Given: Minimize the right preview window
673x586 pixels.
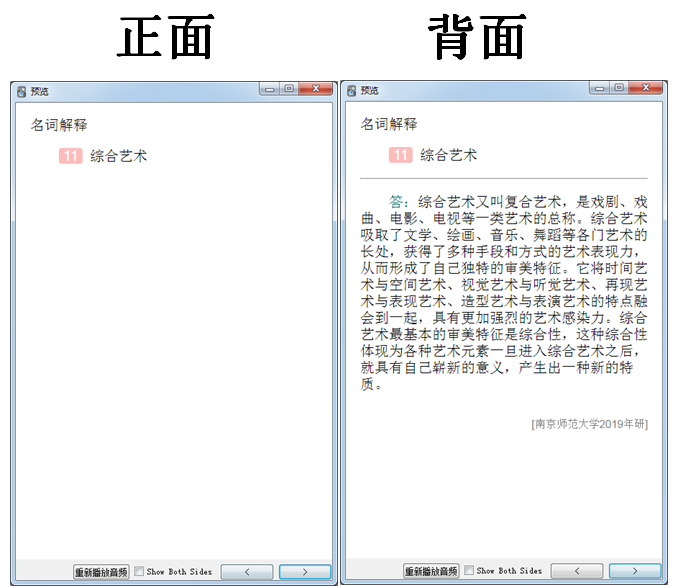Looking at the screenshot, I should click(x=600, y=88).
